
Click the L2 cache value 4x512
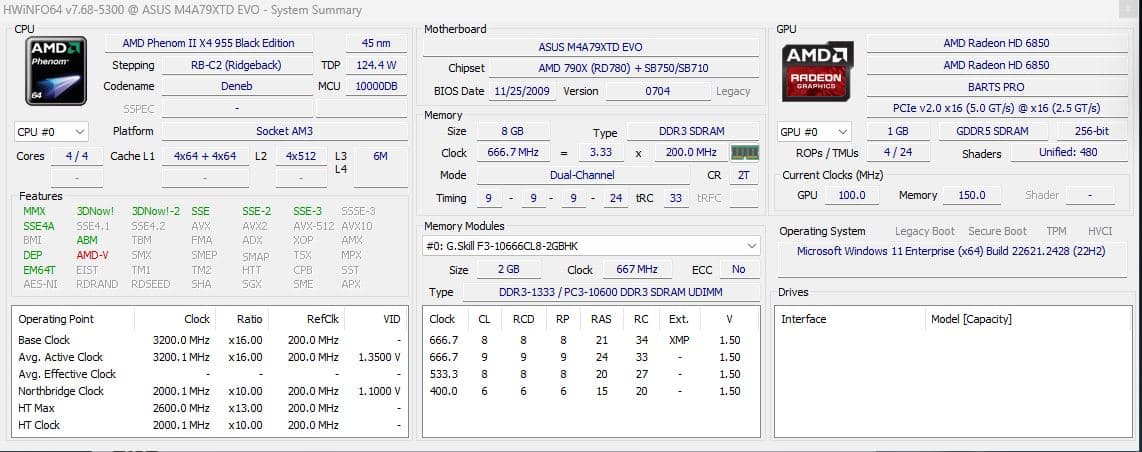coord(301,156)
